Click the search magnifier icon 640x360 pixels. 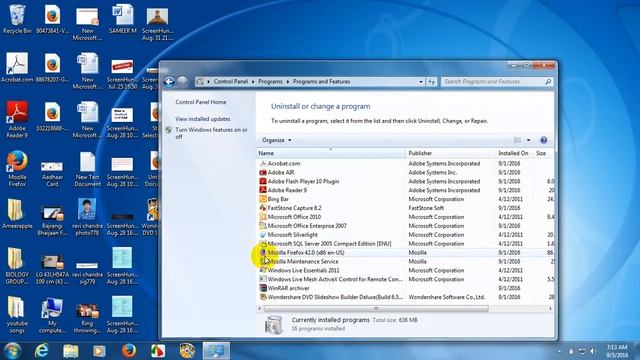548,82
